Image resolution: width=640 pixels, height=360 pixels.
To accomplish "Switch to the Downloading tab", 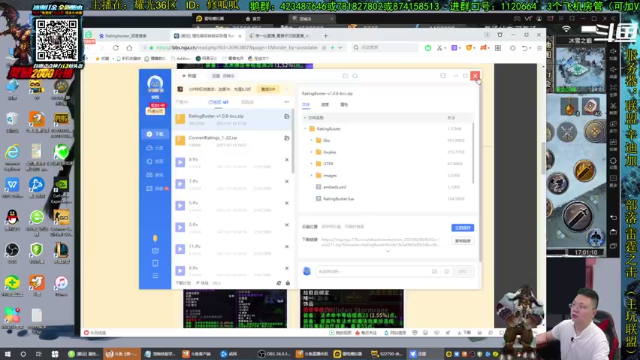I will pyautogui.click(x=182, y=102).
